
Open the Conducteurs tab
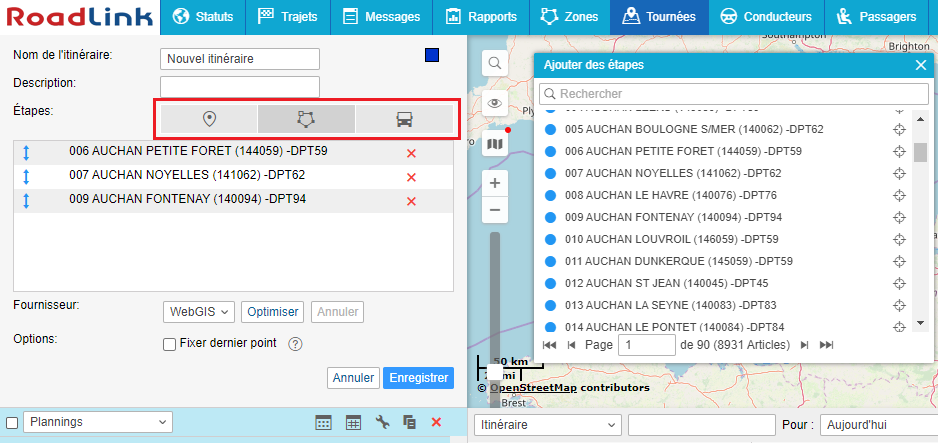click(x=766, y=17)
